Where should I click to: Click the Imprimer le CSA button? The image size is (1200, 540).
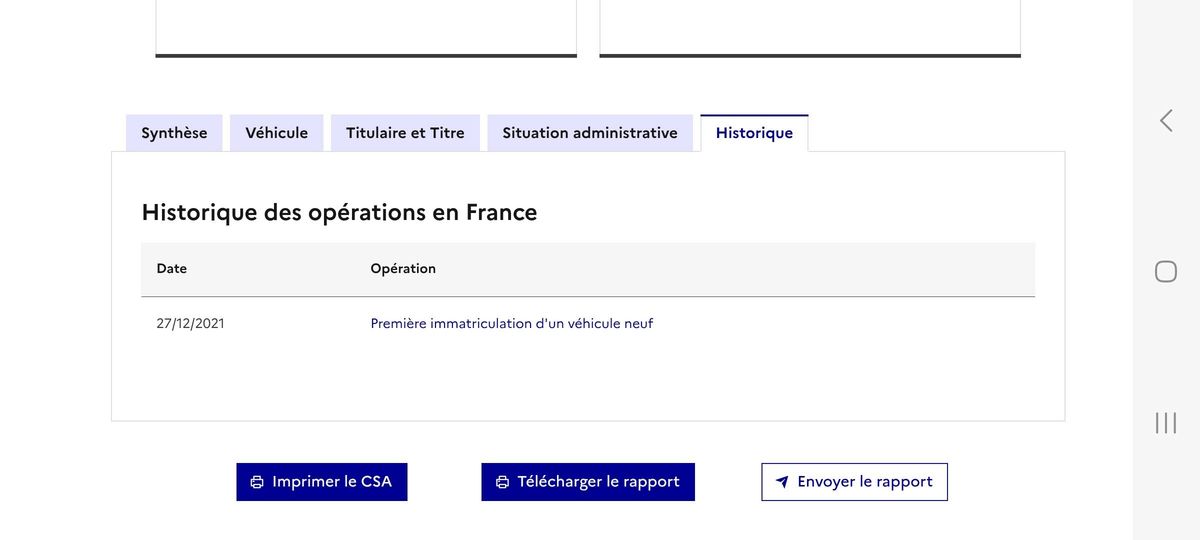pyautogui.click(x=322, y=482)
